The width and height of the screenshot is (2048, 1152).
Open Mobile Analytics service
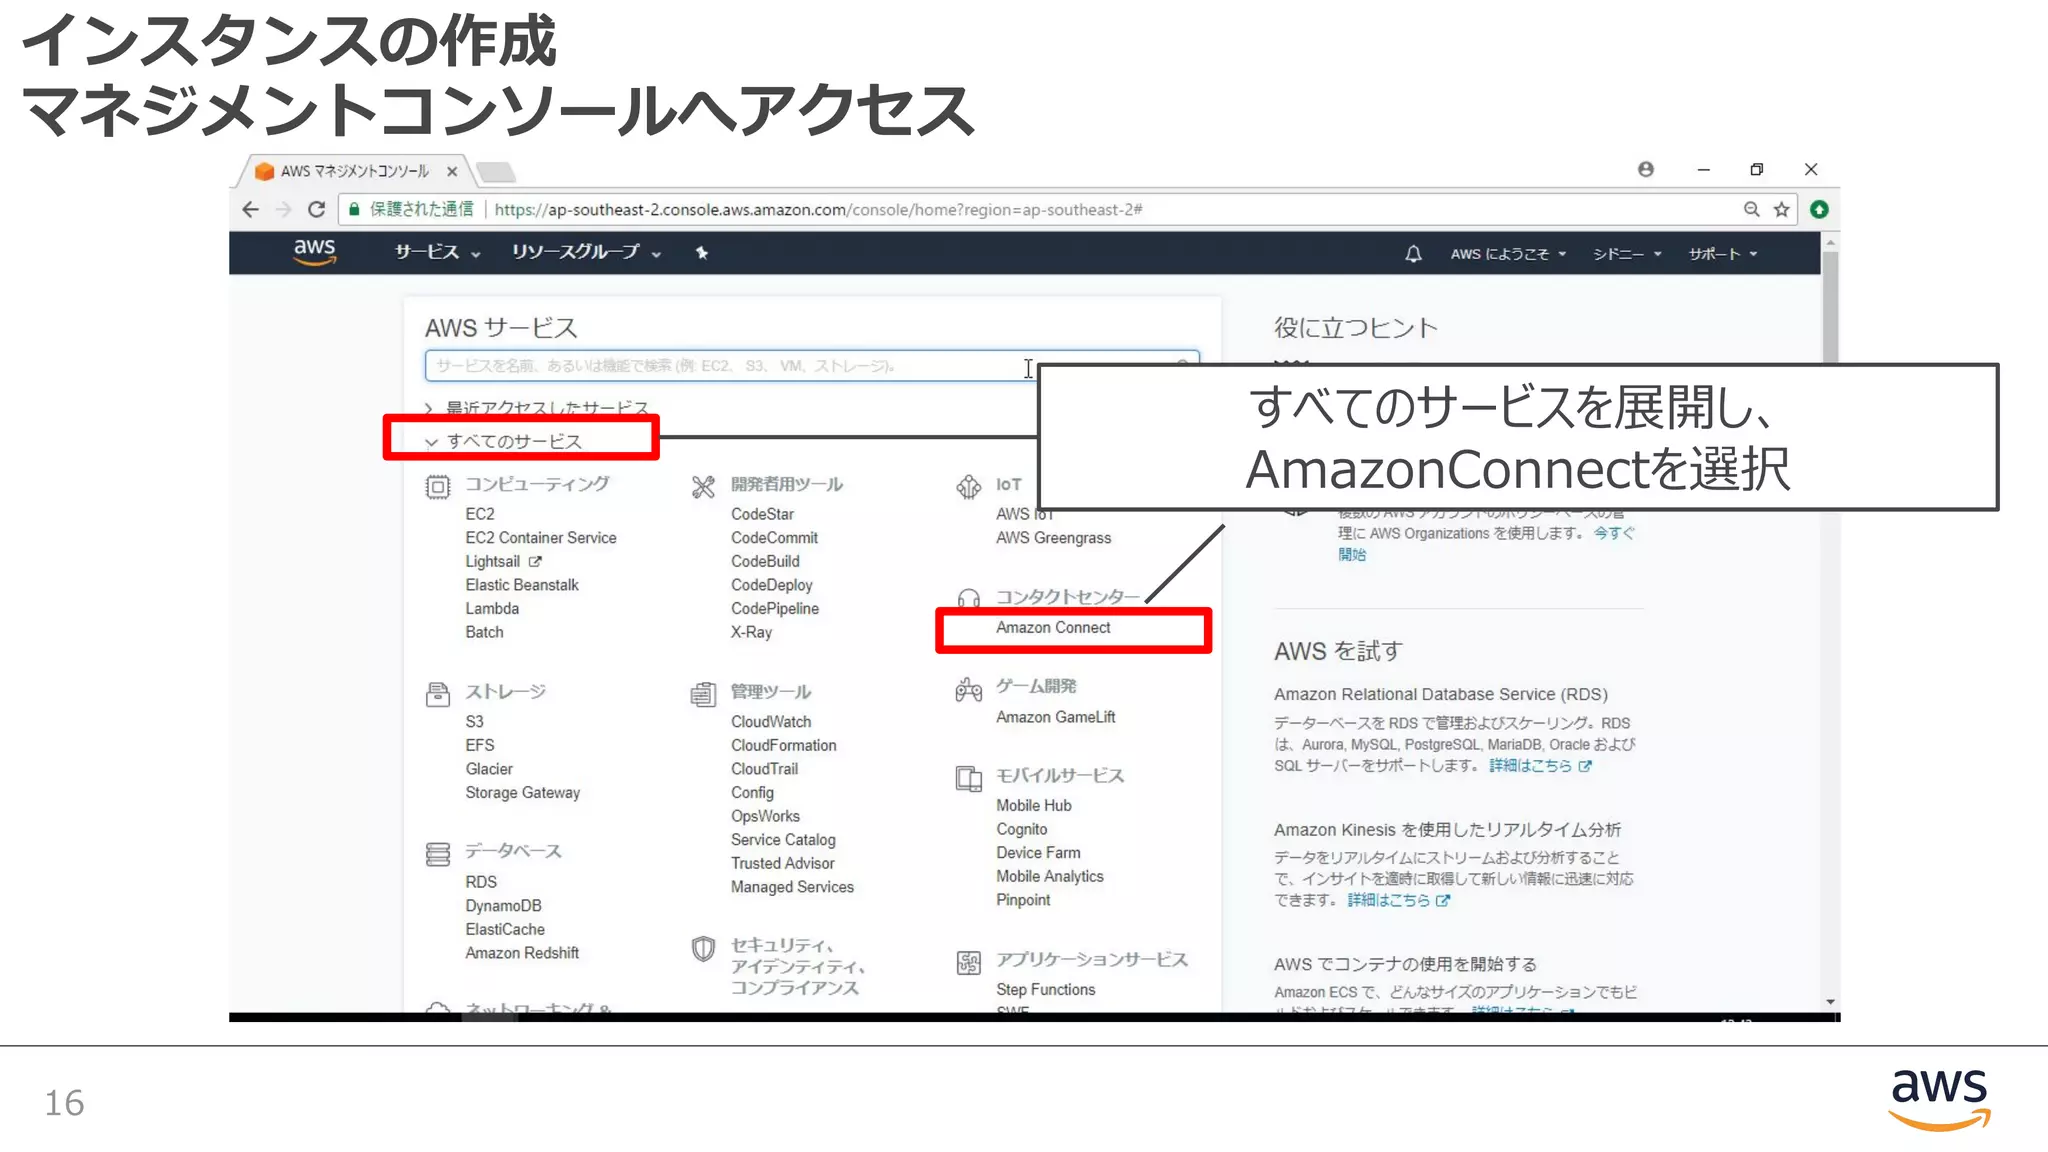tap(1049, 876)
